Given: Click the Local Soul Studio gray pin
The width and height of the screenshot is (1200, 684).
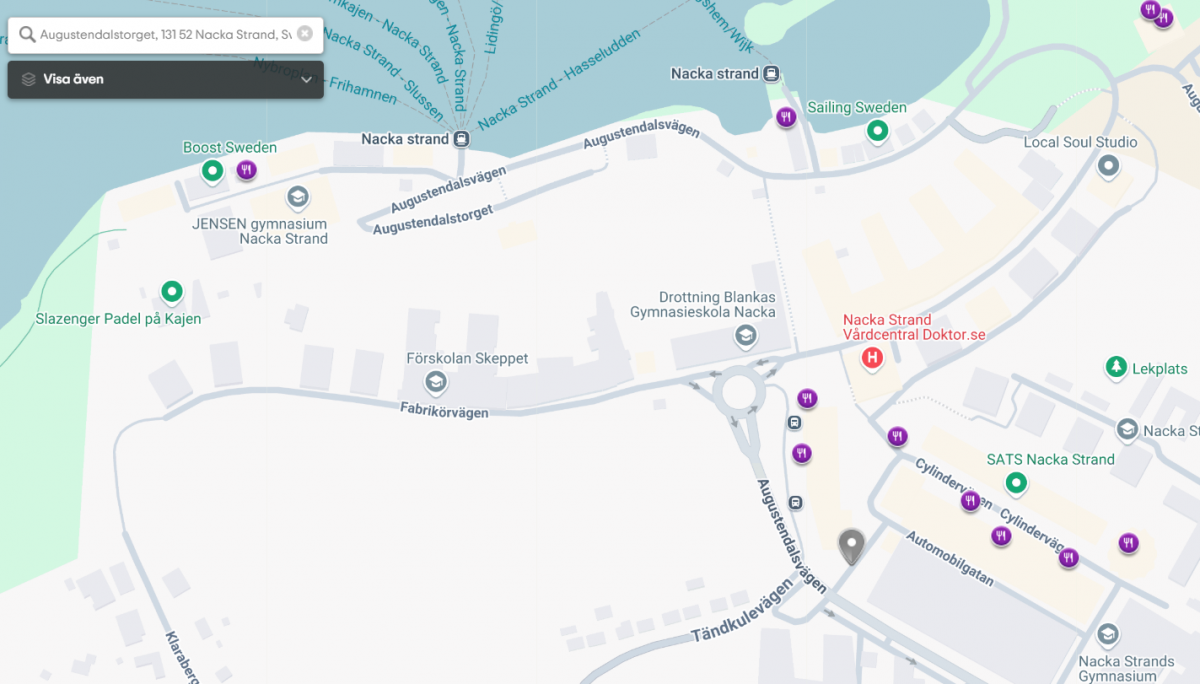Looking at the screenshot, I should pos(1107,166).
